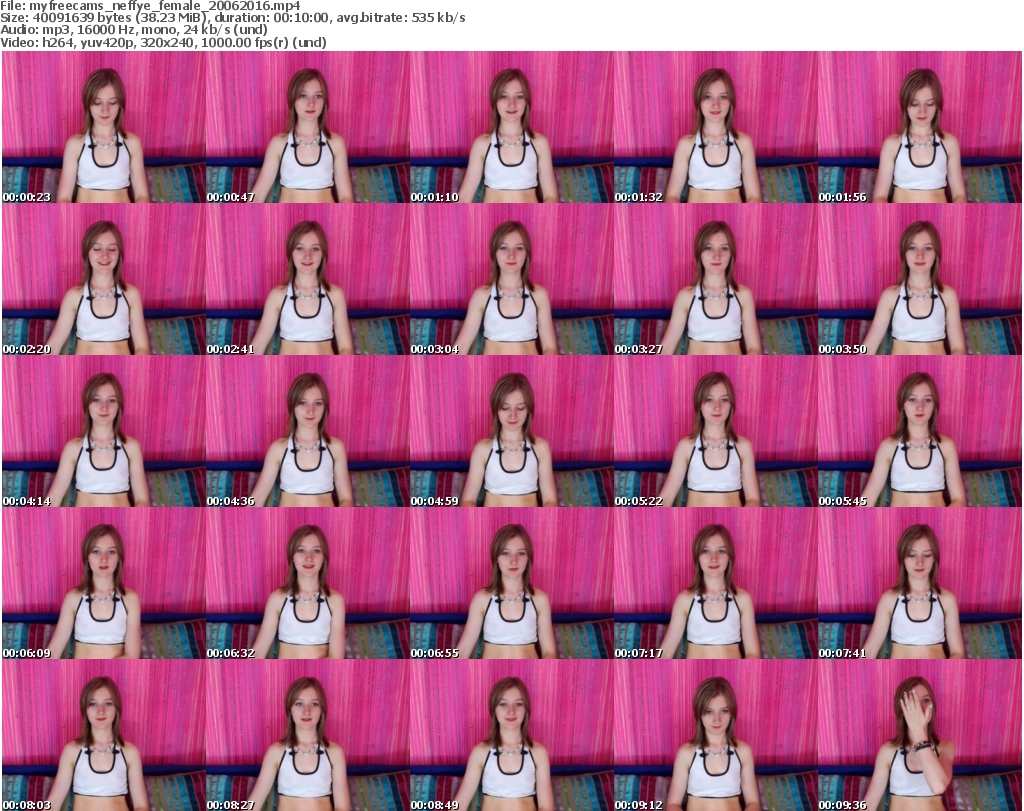Screen dimensions: 1024x811
Task: Click the Audio mp3 info line
Action: point(134,30)
